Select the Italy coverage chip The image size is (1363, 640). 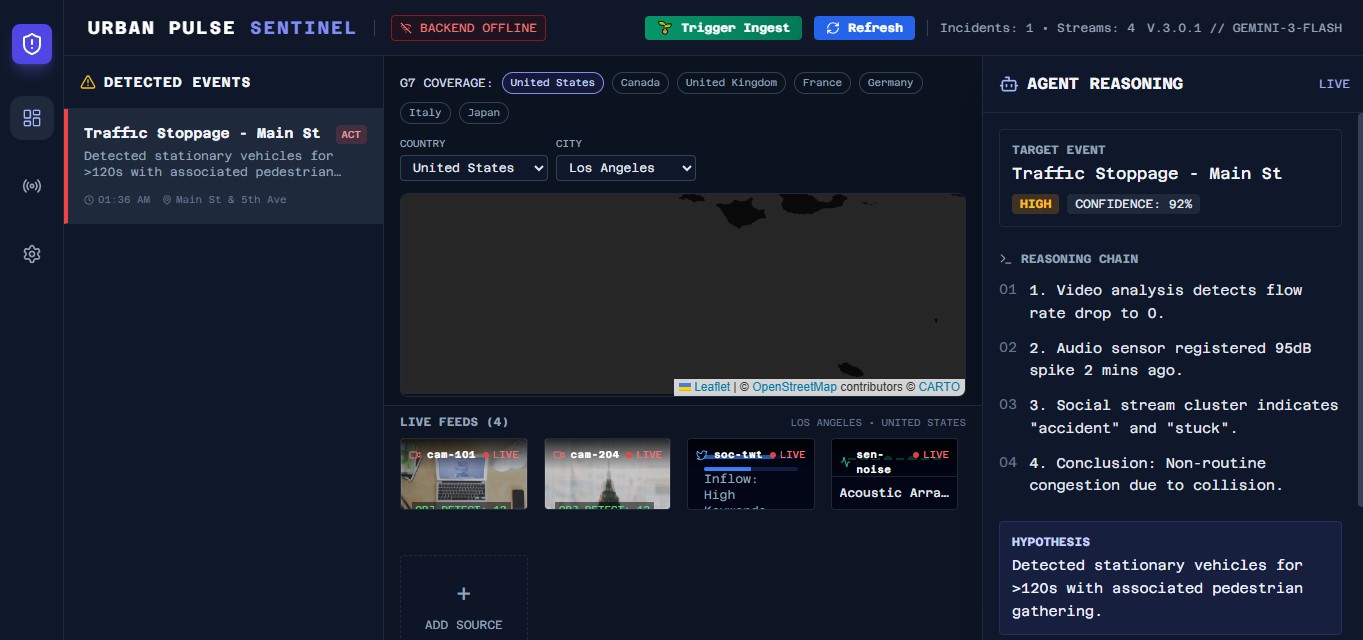tap(425, 113)
